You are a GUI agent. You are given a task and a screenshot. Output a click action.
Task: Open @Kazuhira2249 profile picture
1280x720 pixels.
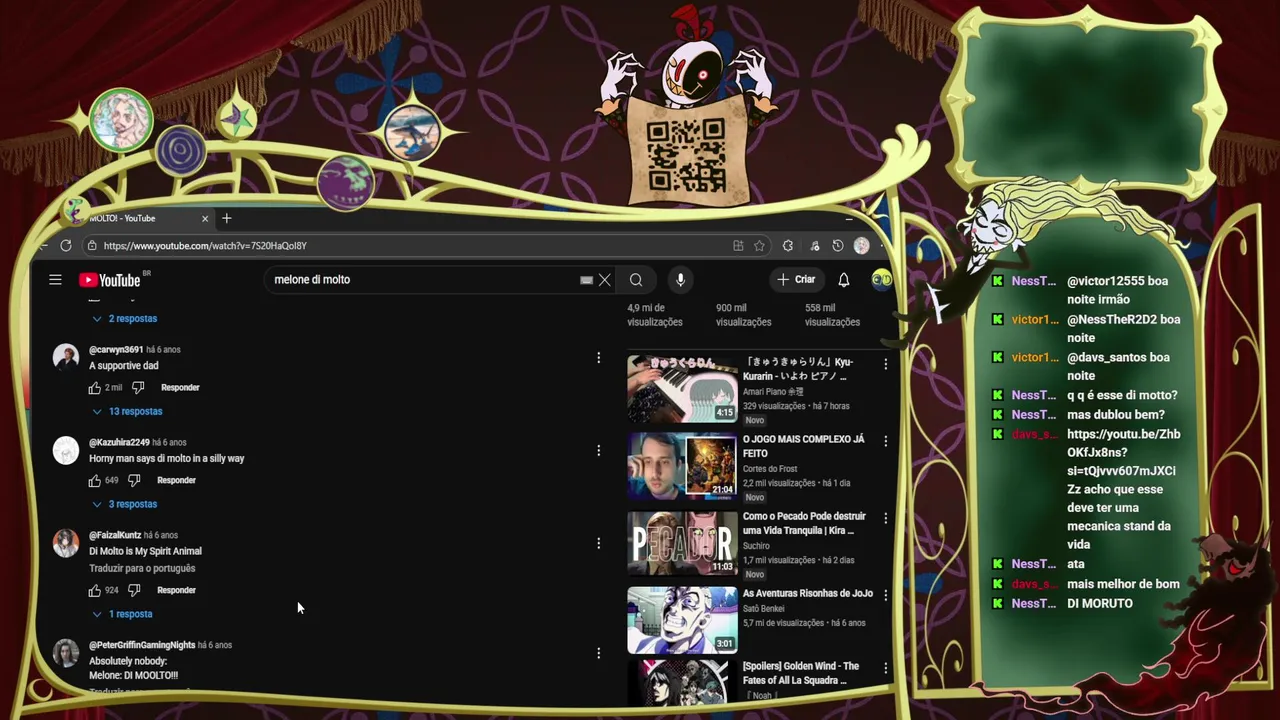[x=66, y=450]
